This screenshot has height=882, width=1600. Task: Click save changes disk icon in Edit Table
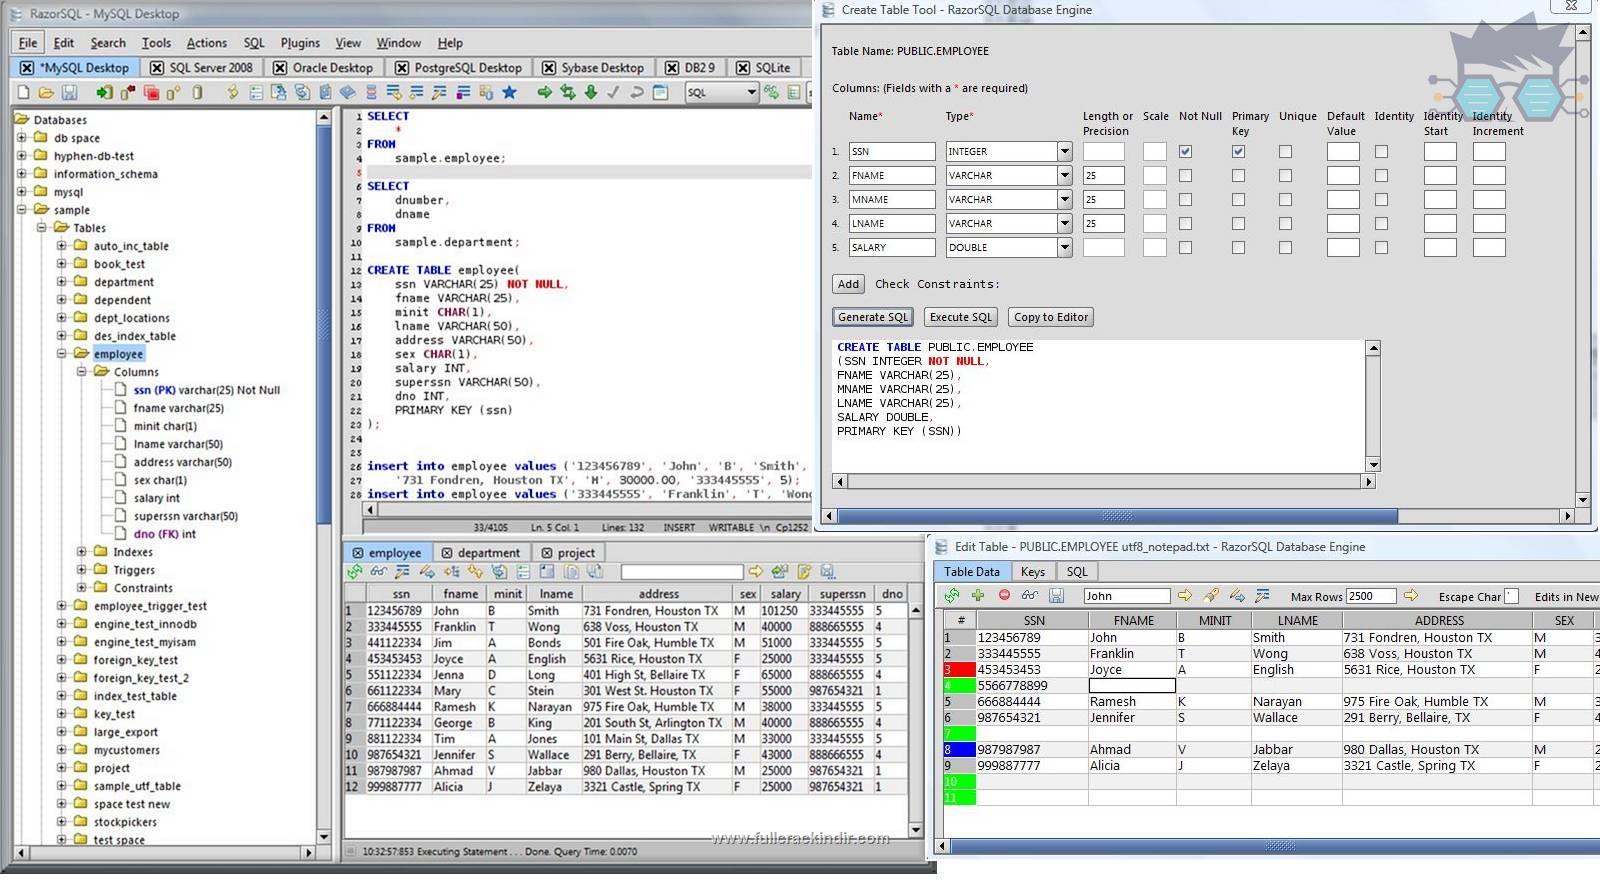1056,595
